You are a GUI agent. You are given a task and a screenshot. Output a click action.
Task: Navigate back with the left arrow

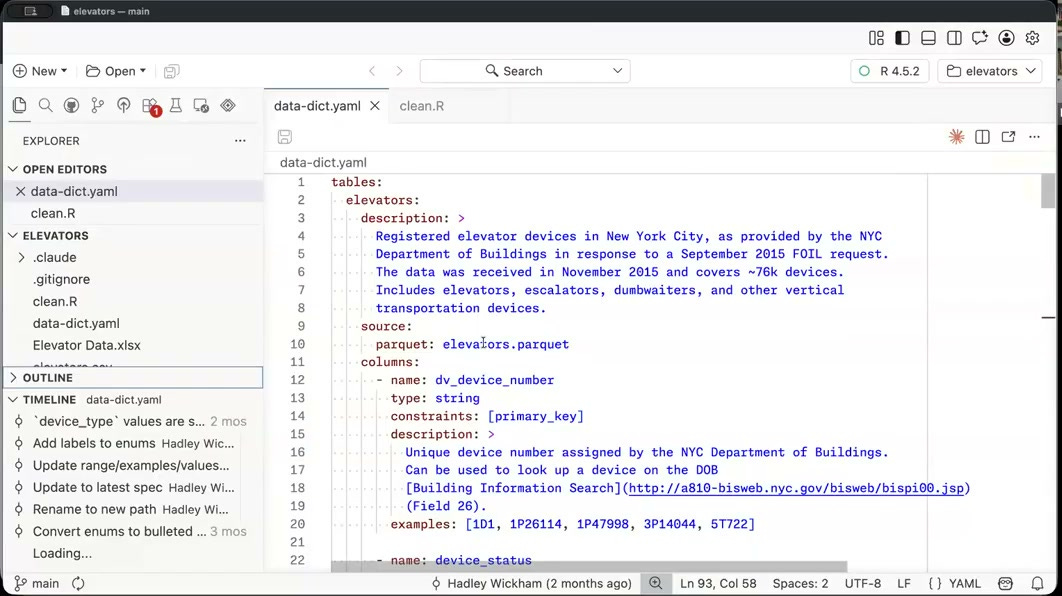click(x=372, y=71)
